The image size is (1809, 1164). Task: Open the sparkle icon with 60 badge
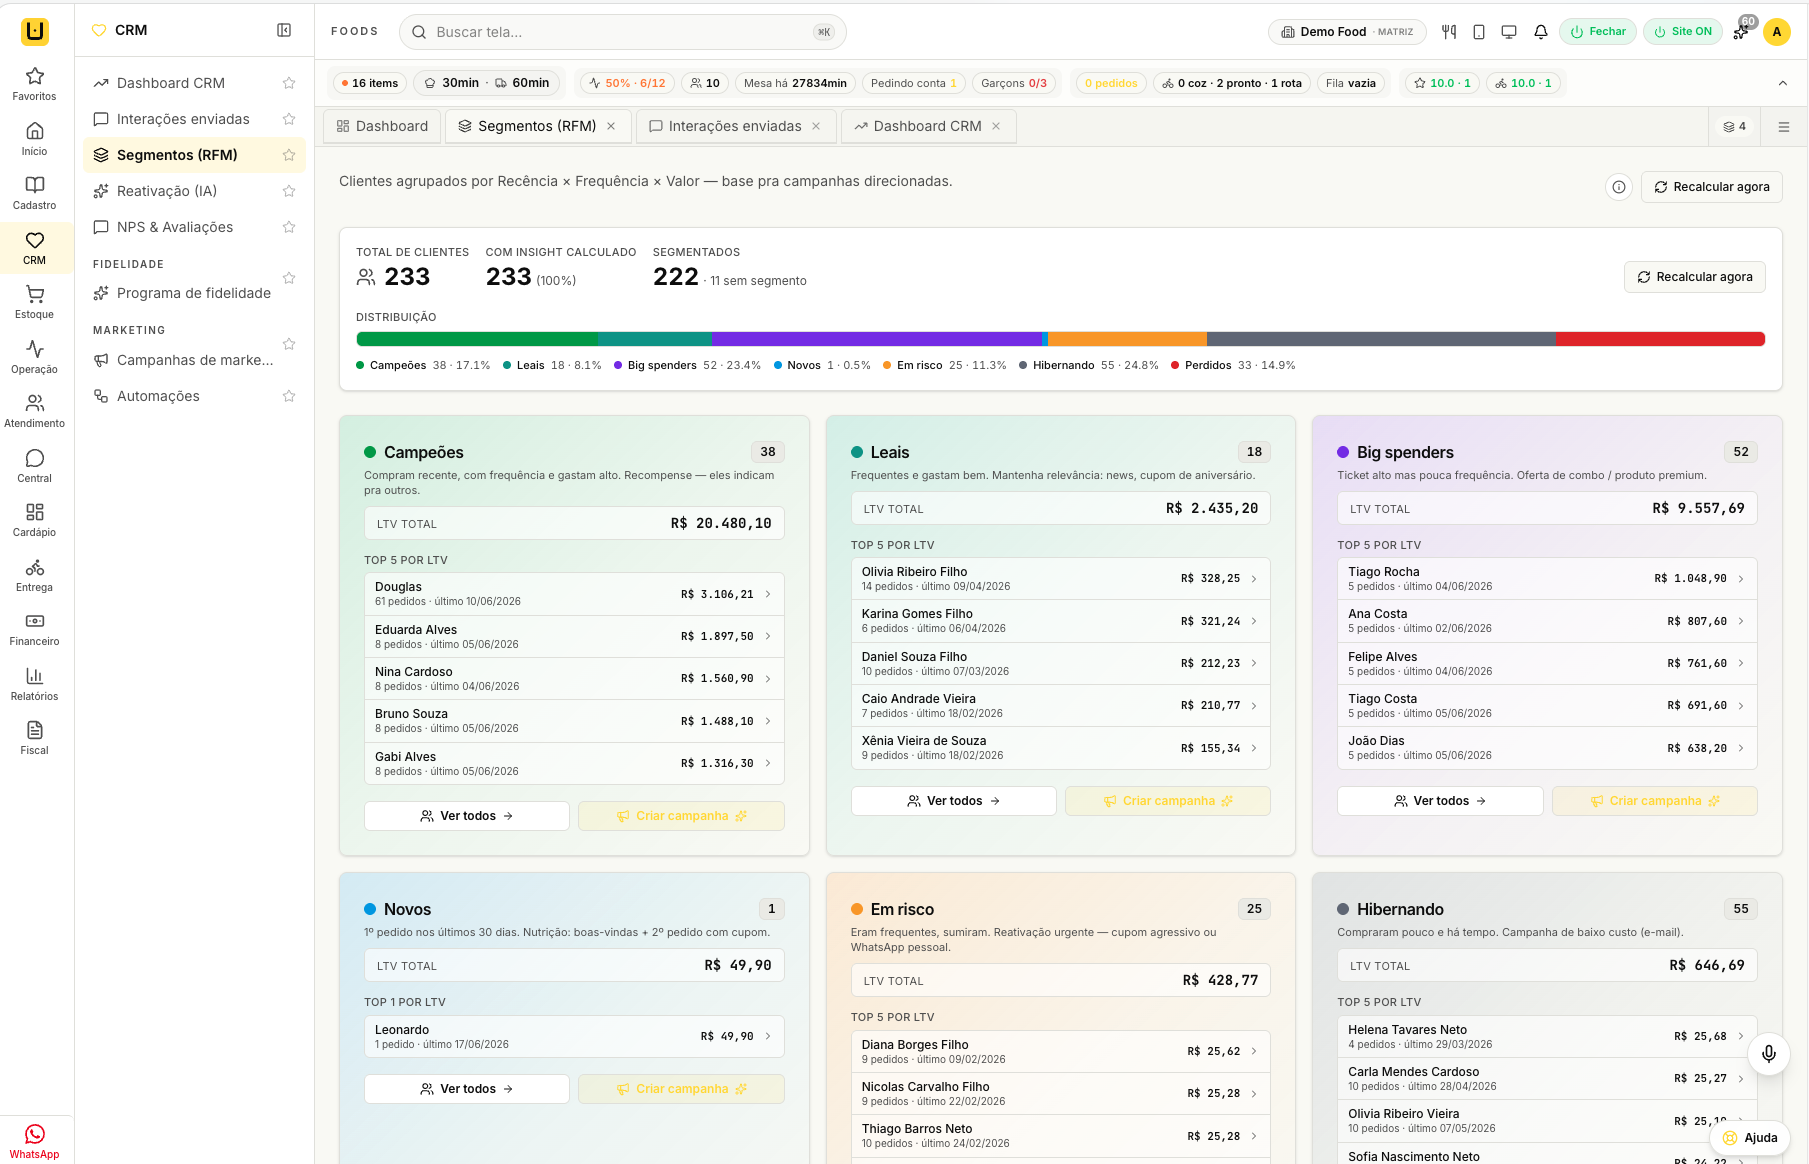(1741, 32)
